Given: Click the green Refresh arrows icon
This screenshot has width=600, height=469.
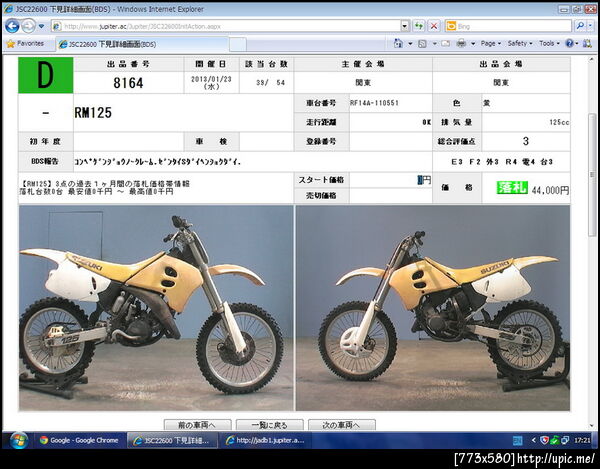Looking at the screenshot, I should click(419, 26).
